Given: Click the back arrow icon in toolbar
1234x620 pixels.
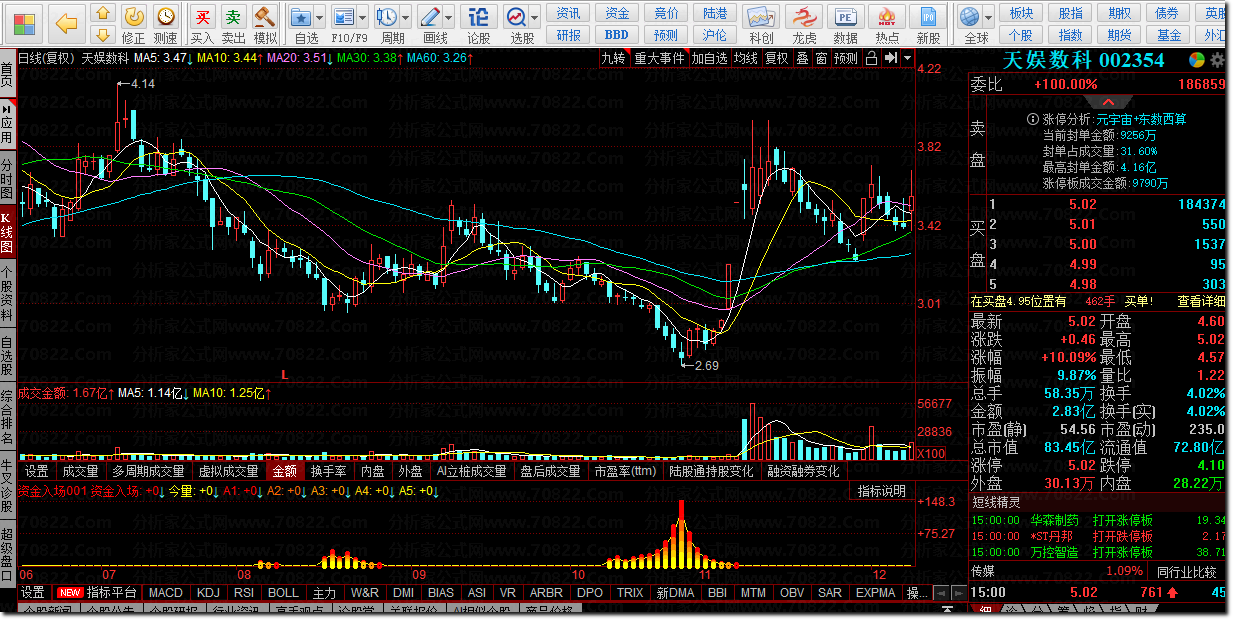Looking at the screenshot, I should coord(66,22).
